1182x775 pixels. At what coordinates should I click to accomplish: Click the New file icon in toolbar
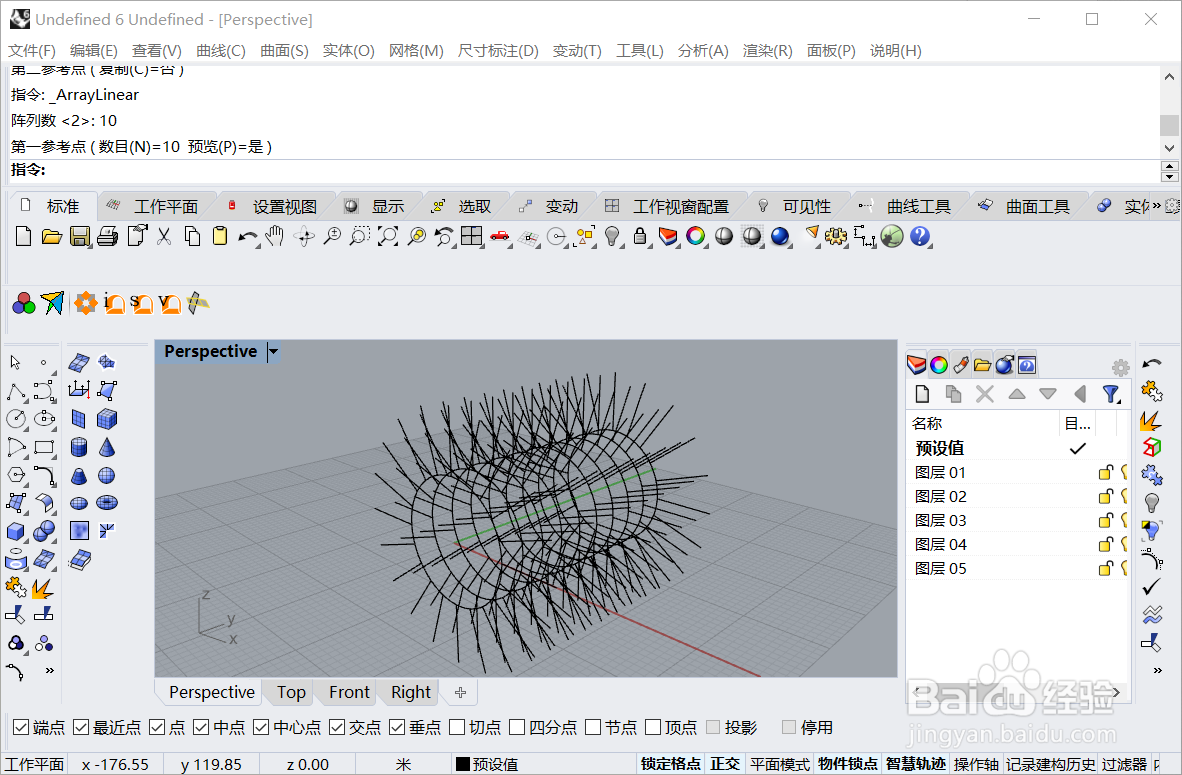(23, 237)
